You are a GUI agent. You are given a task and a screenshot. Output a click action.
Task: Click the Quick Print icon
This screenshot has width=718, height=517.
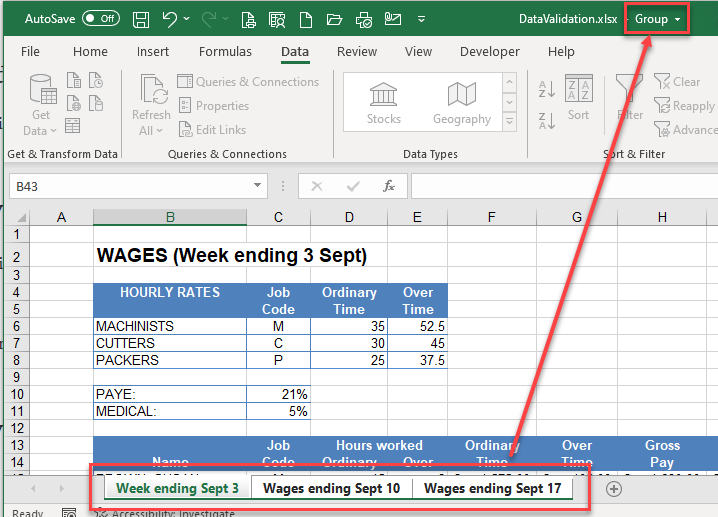click(364, 20)
